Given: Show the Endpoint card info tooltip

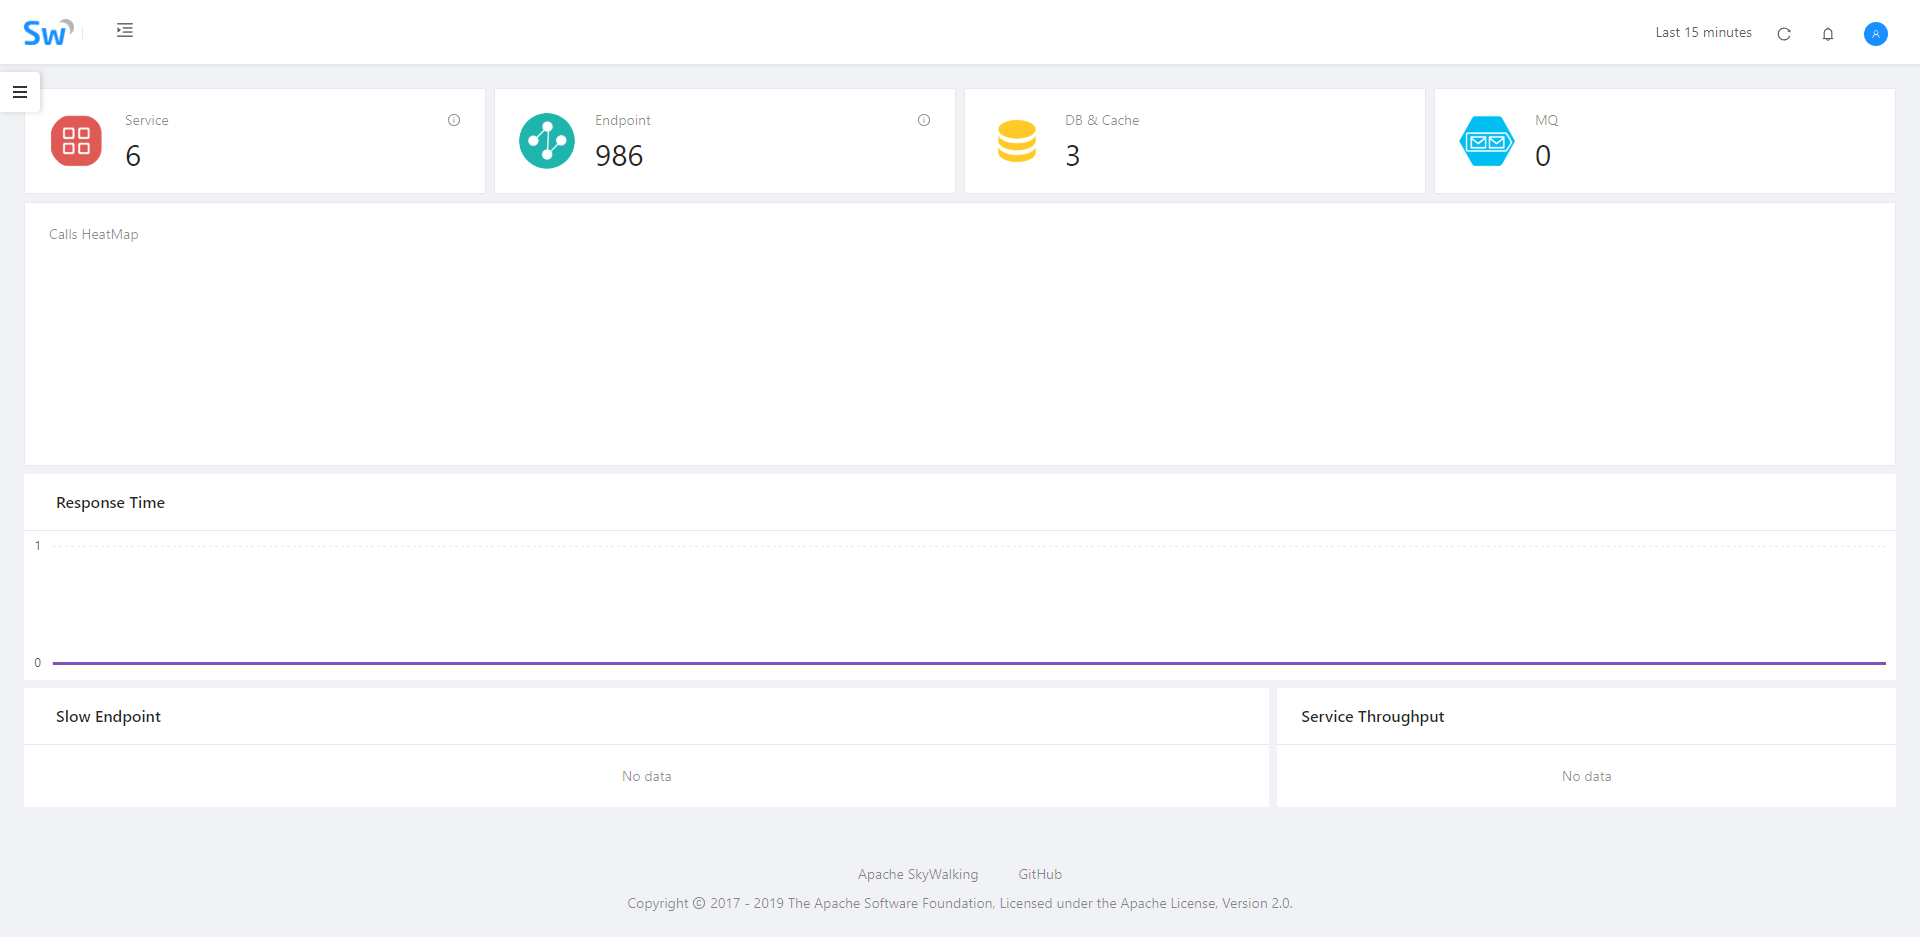Looking at the screenshot, I should coord(923,120).
